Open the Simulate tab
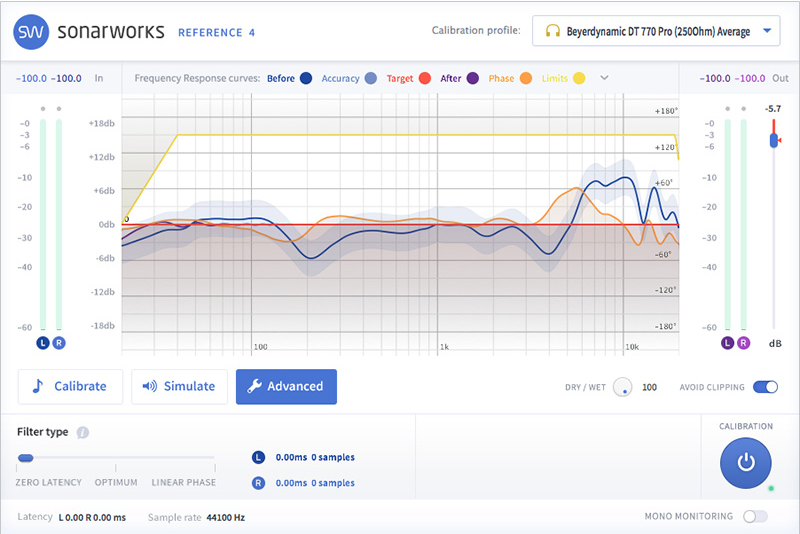Screen dimensions: 800x534 (179, 387)
